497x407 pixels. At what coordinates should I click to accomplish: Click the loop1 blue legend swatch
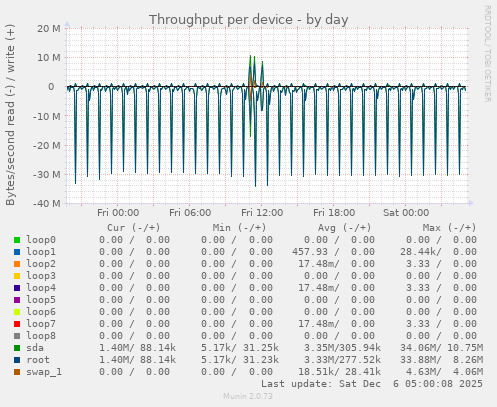[17, 252]
